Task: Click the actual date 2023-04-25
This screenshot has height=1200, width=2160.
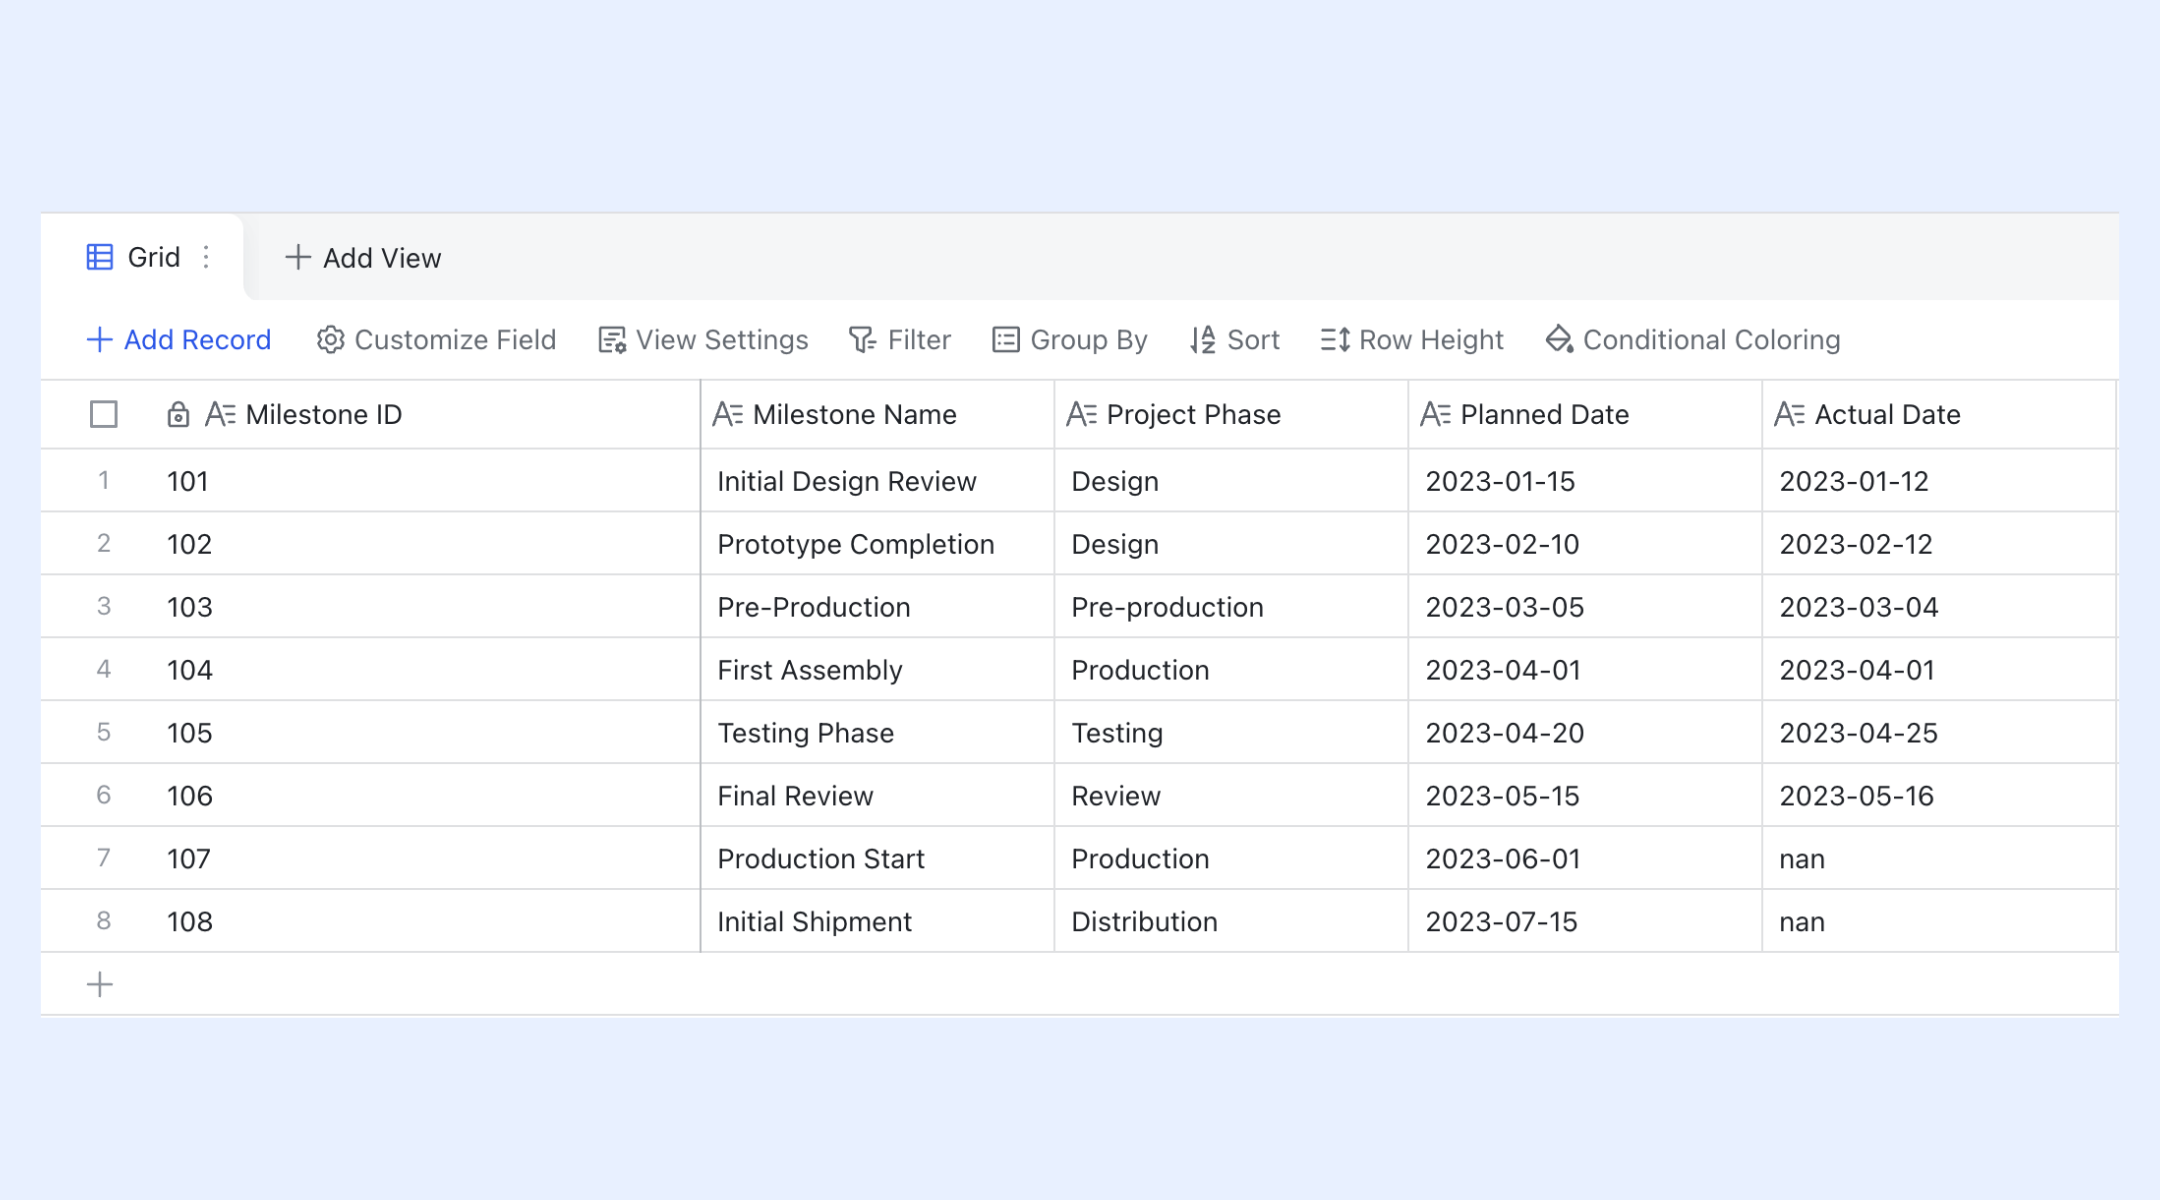Action: 1940,733
